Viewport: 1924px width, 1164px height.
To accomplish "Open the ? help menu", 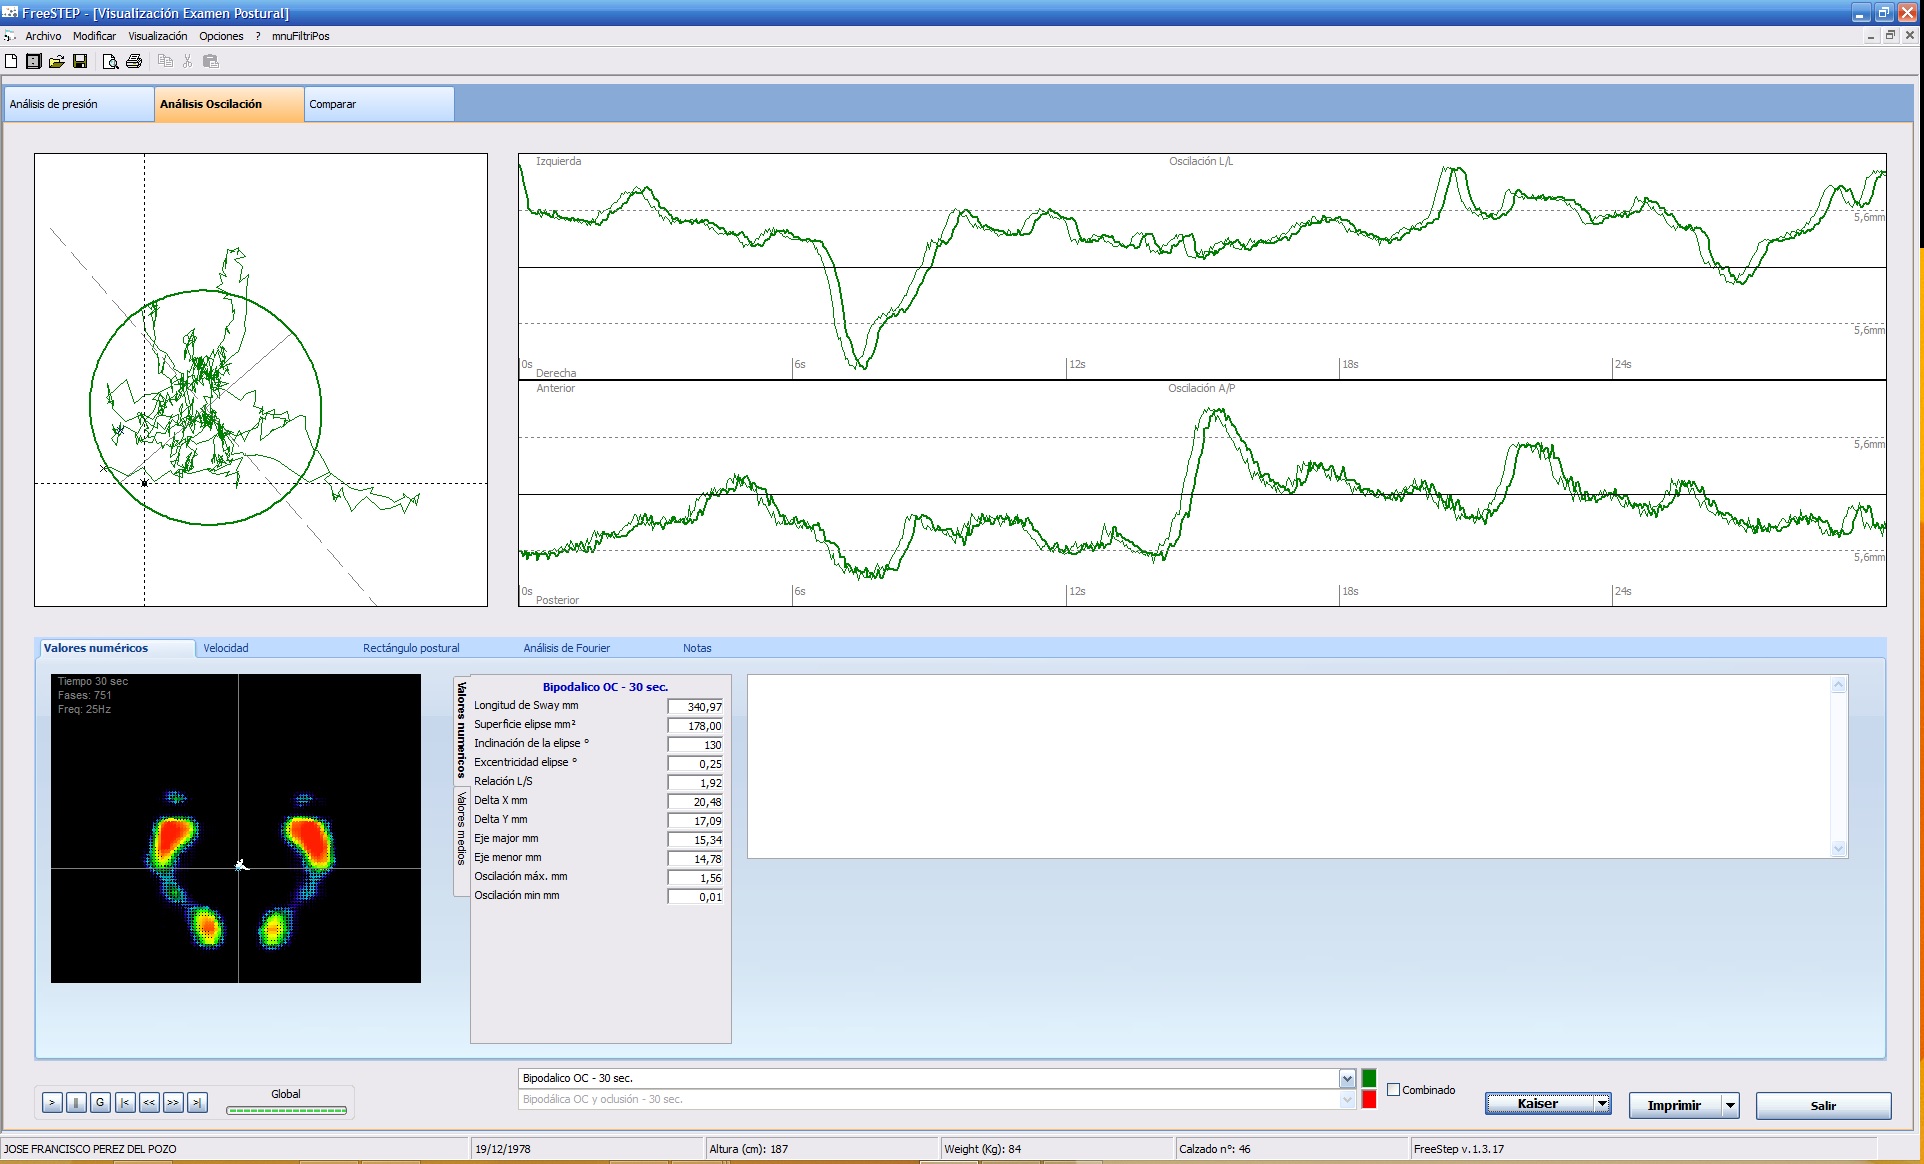I will coord(258,36).
